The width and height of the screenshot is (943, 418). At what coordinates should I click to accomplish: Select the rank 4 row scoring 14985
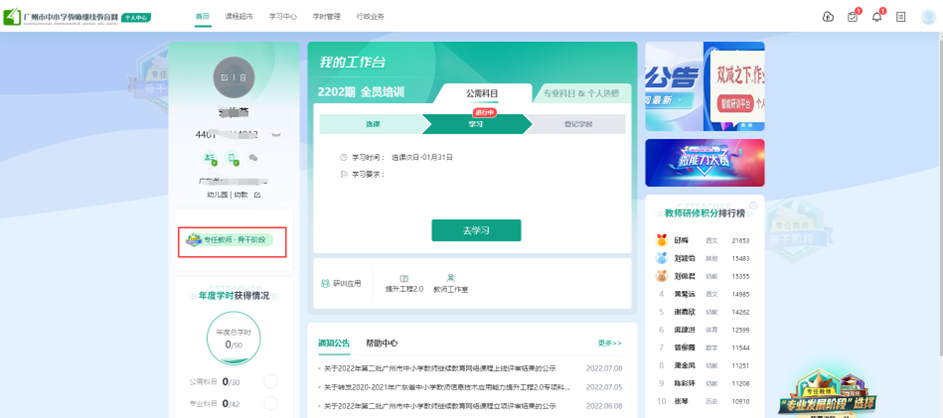(x=705, y=294)
